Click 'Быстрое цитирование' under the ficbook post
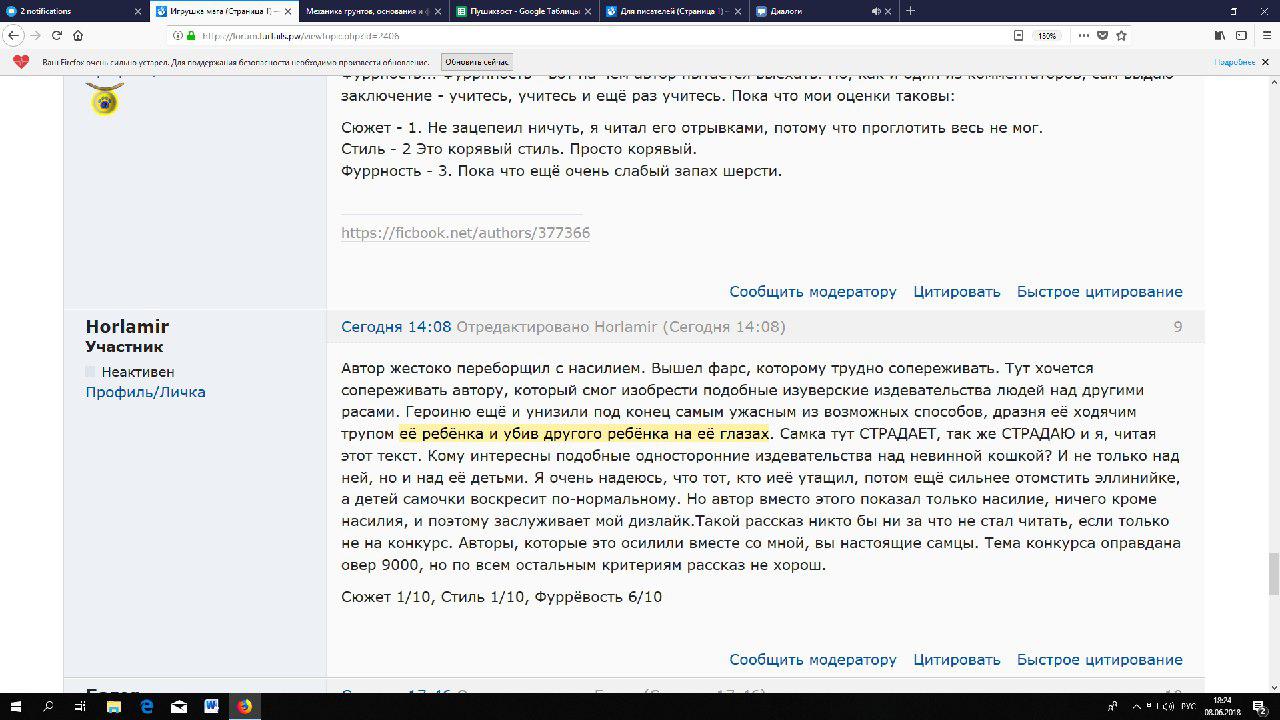Image resolution: width=1280 pixels, height=720 pixels. point(1100,292)
